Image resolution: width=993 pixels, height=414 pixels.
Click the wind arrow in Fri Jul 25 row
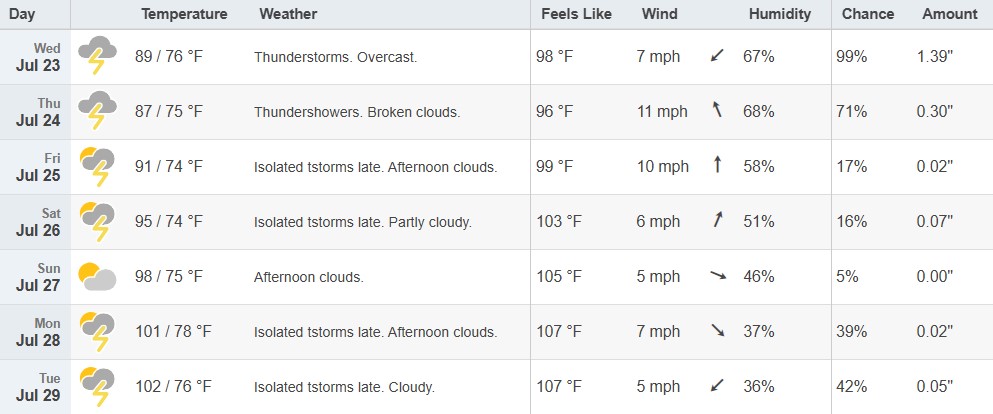tap(718, 166)
